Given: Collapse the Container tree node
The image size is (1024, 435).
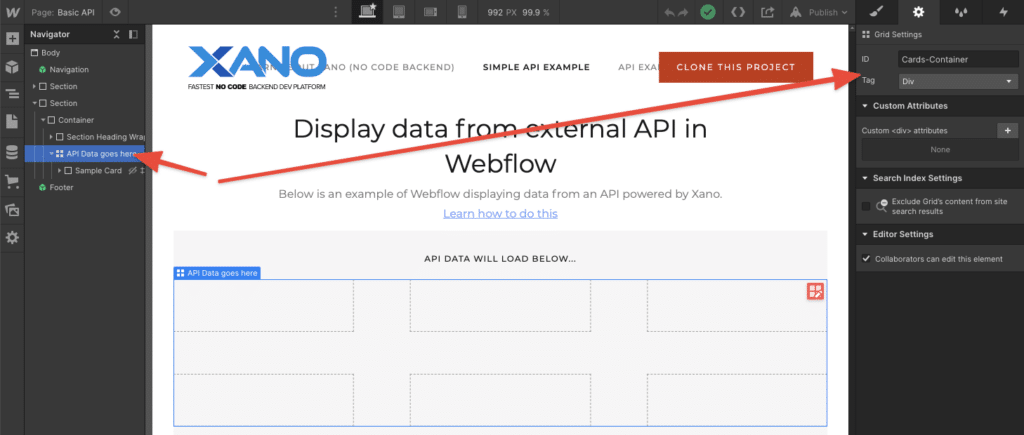Looking at the screenshot, I should coord(43,120).
